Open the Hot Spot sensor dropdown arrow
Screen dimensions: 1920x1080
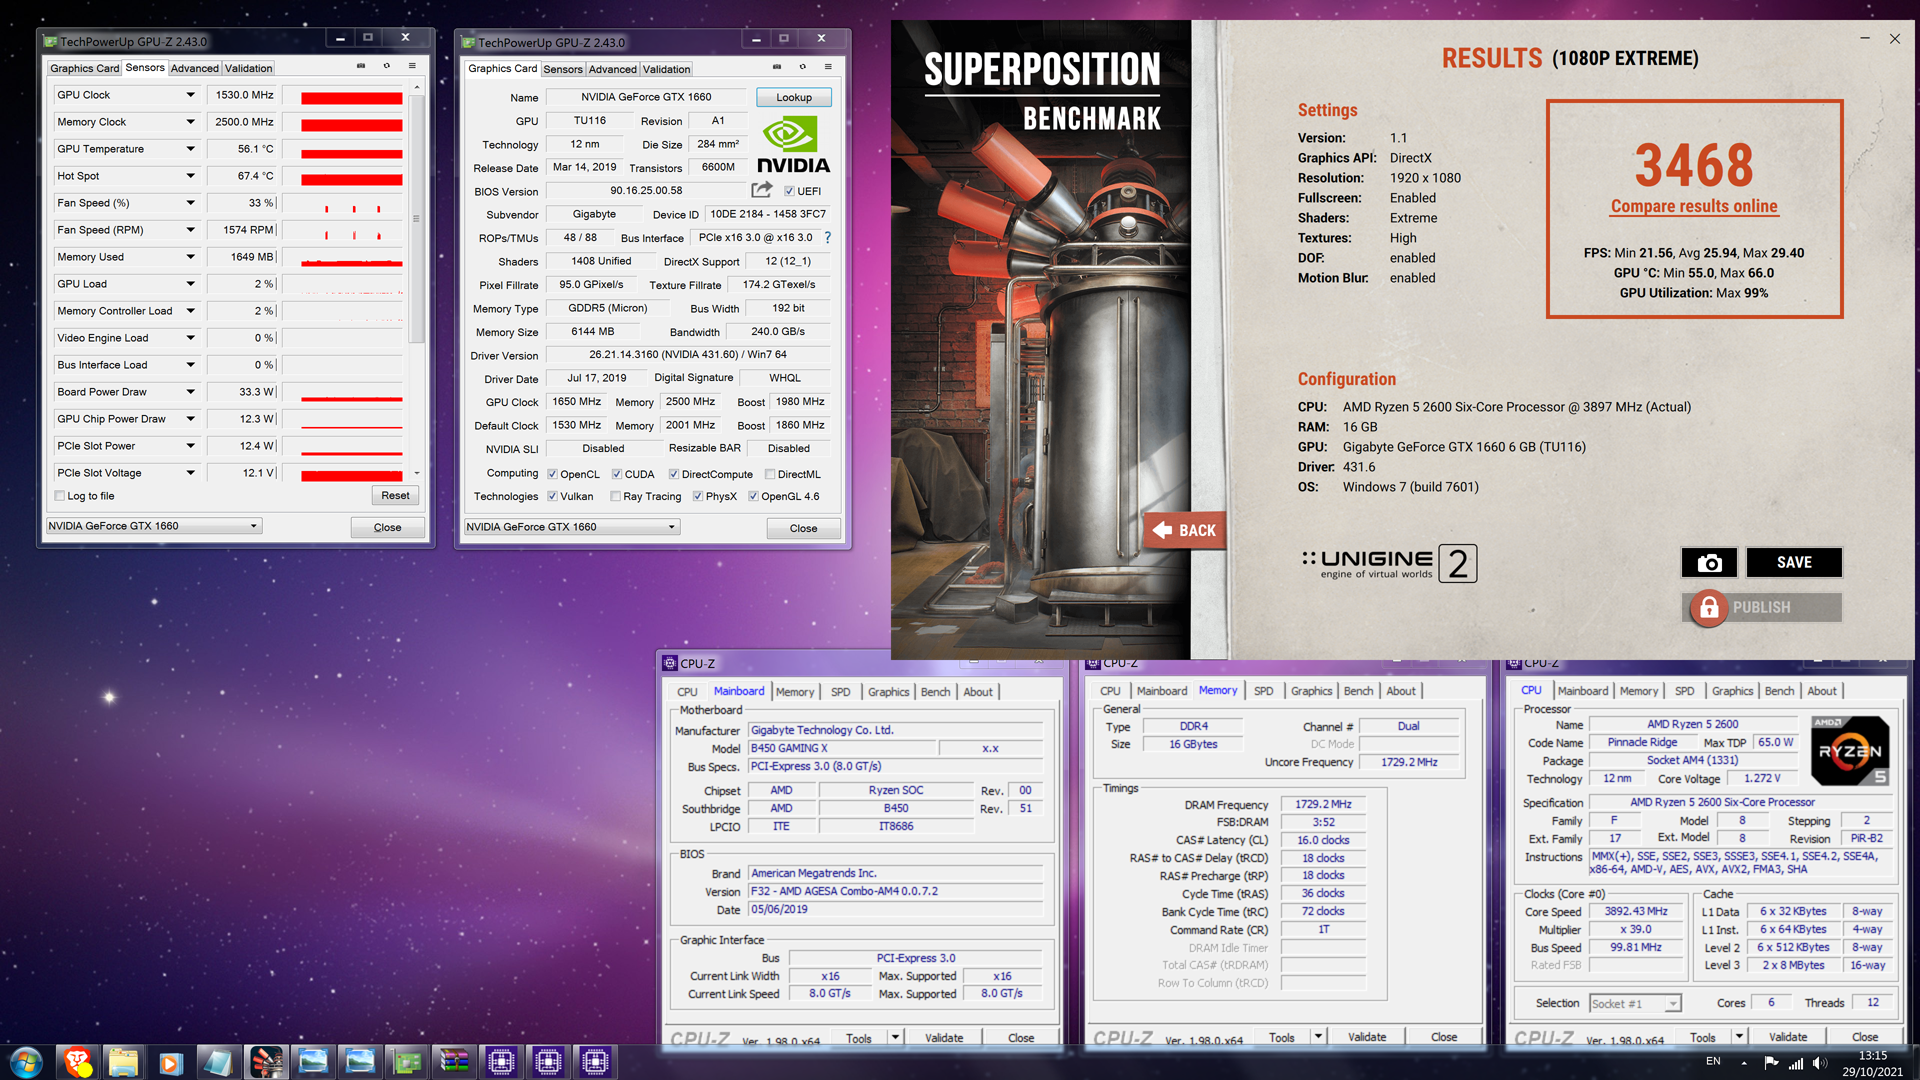[x=190, y=176]
